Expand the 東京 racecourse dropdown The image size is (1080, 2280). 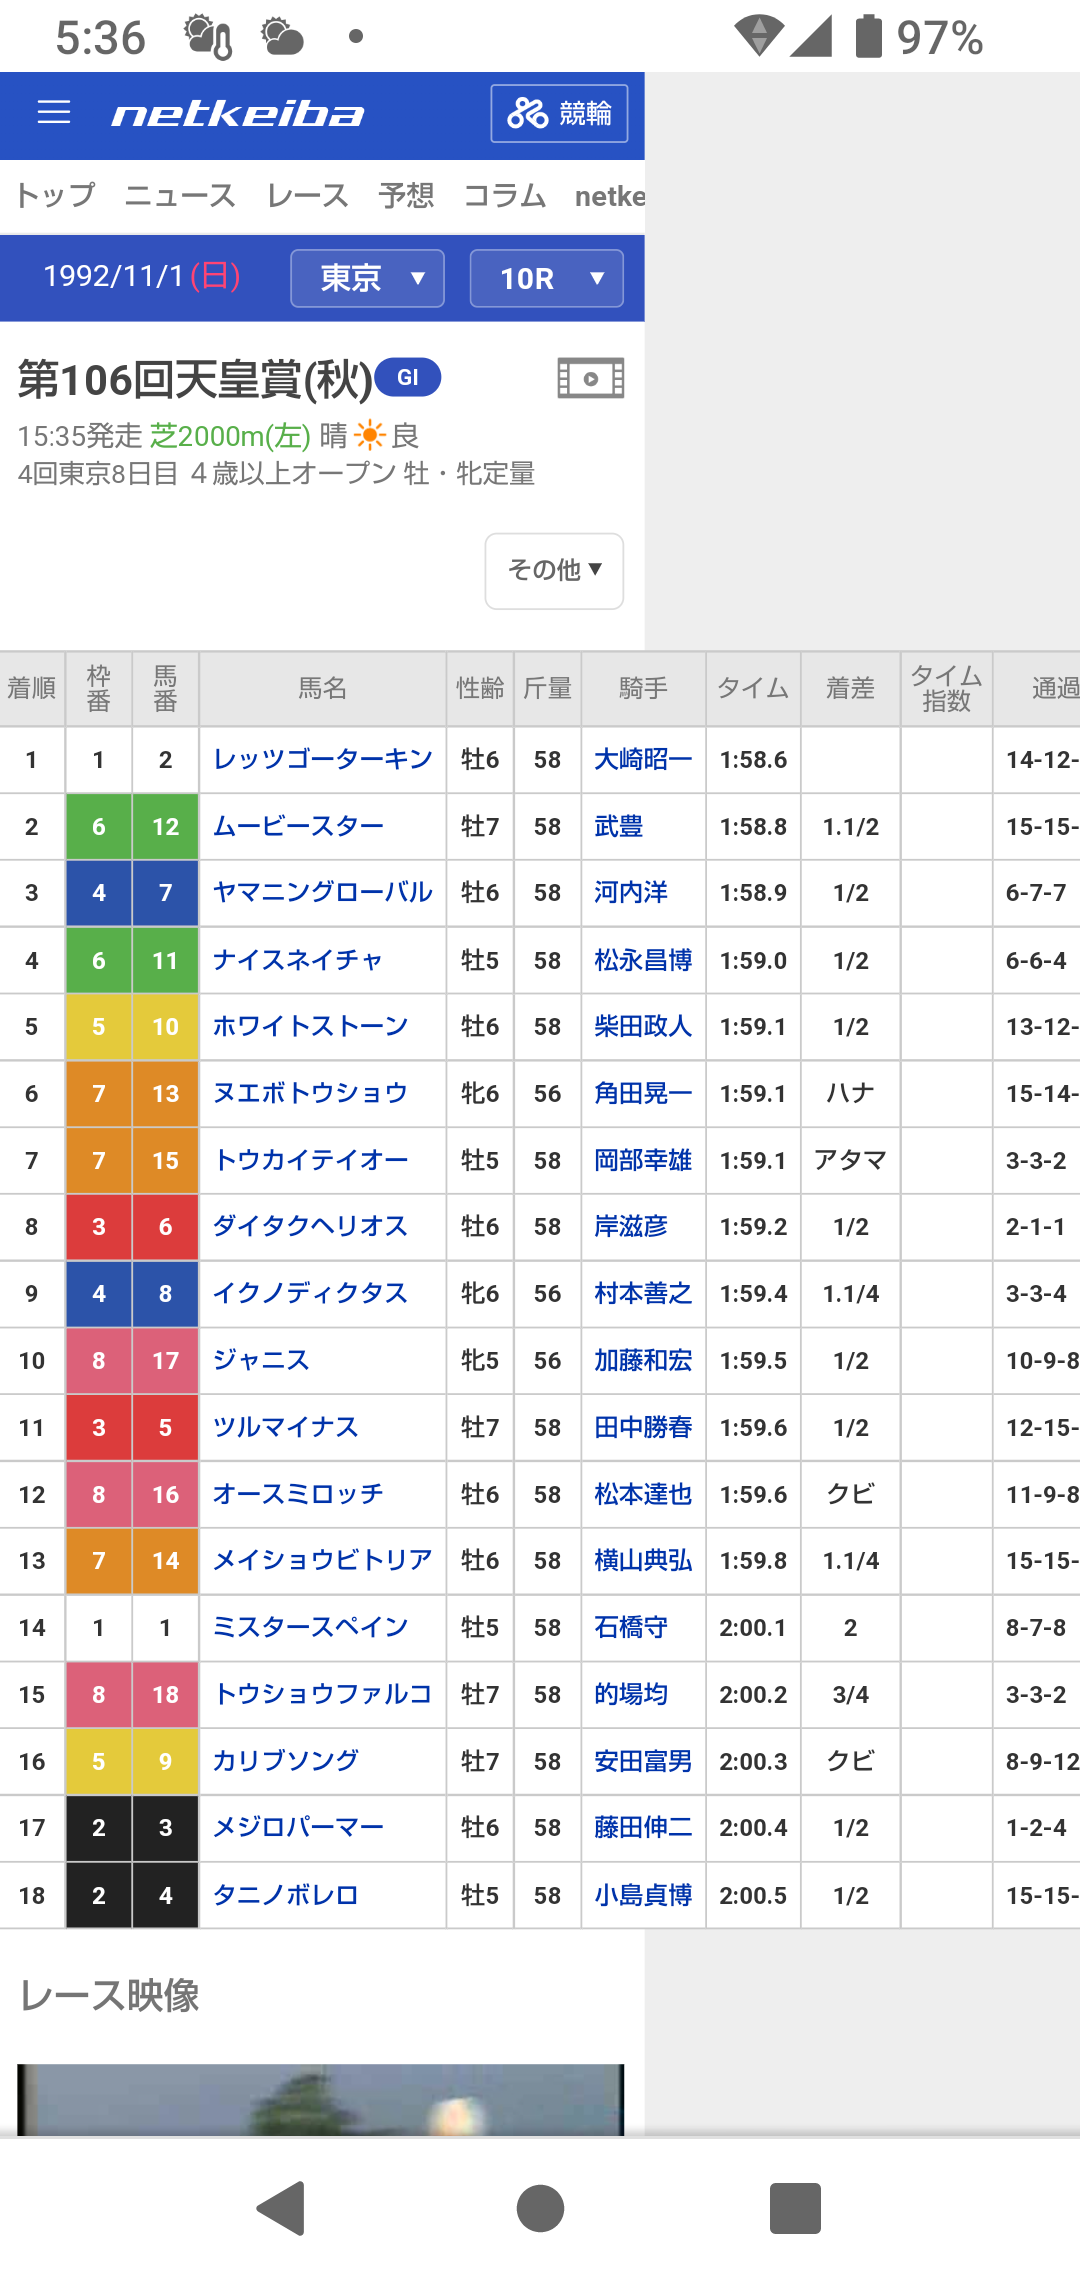367,278
